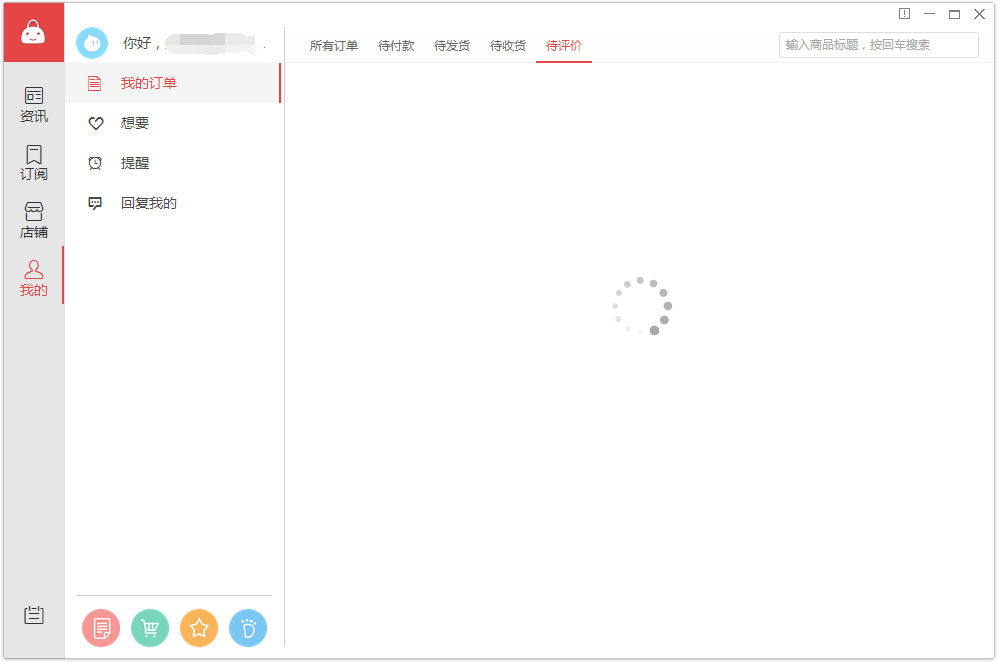
Task: Open the green shopping cart icon
Action: 150,628
